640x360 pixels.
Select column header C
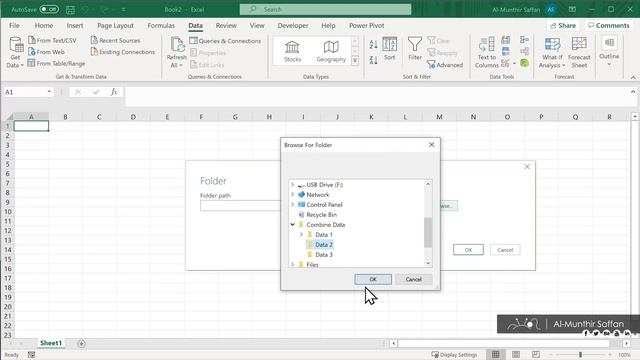[x=99, y=117]
